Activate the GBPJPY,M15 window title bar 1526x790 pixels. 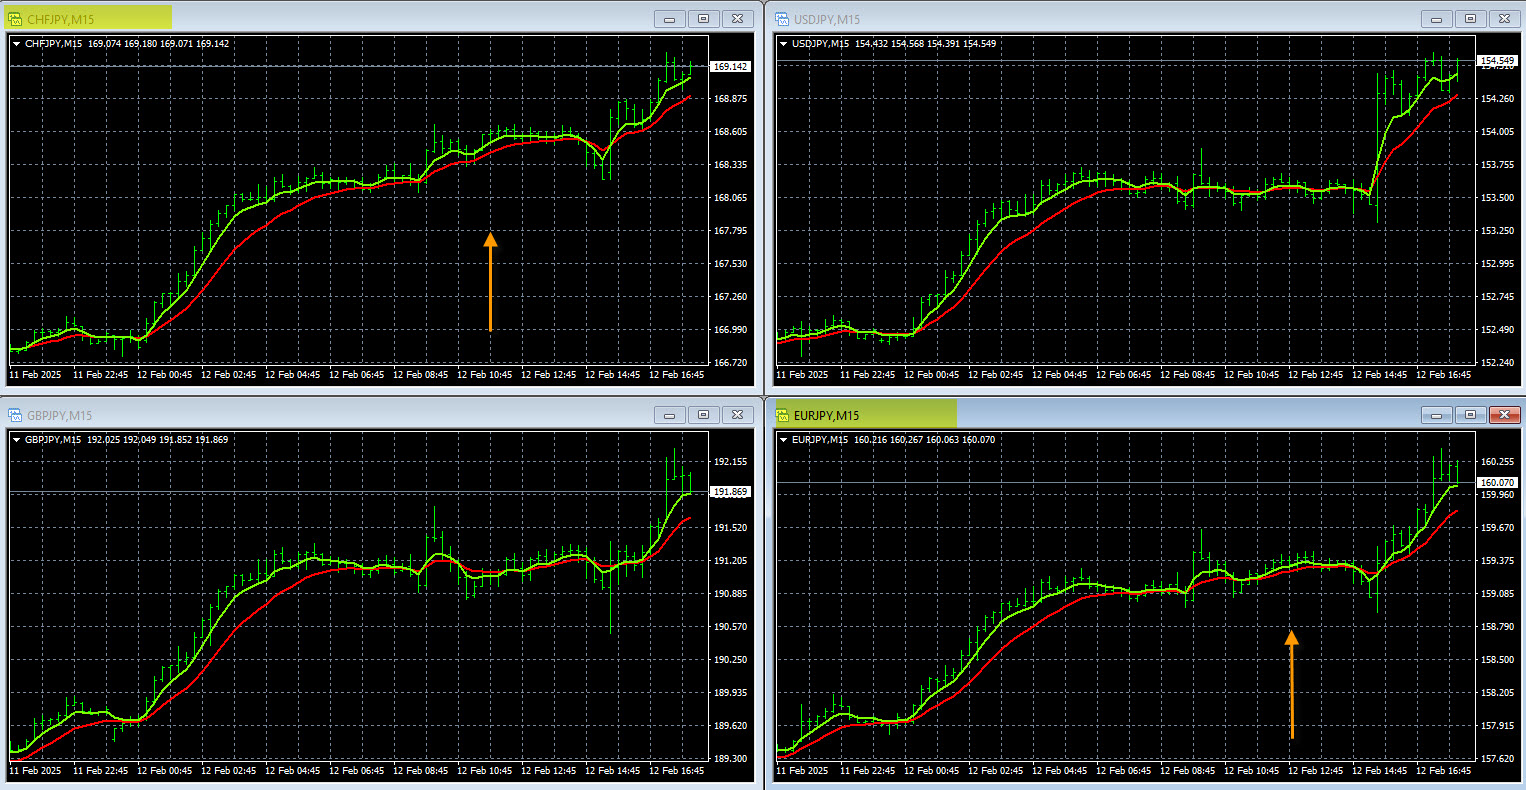pos(300,415)
